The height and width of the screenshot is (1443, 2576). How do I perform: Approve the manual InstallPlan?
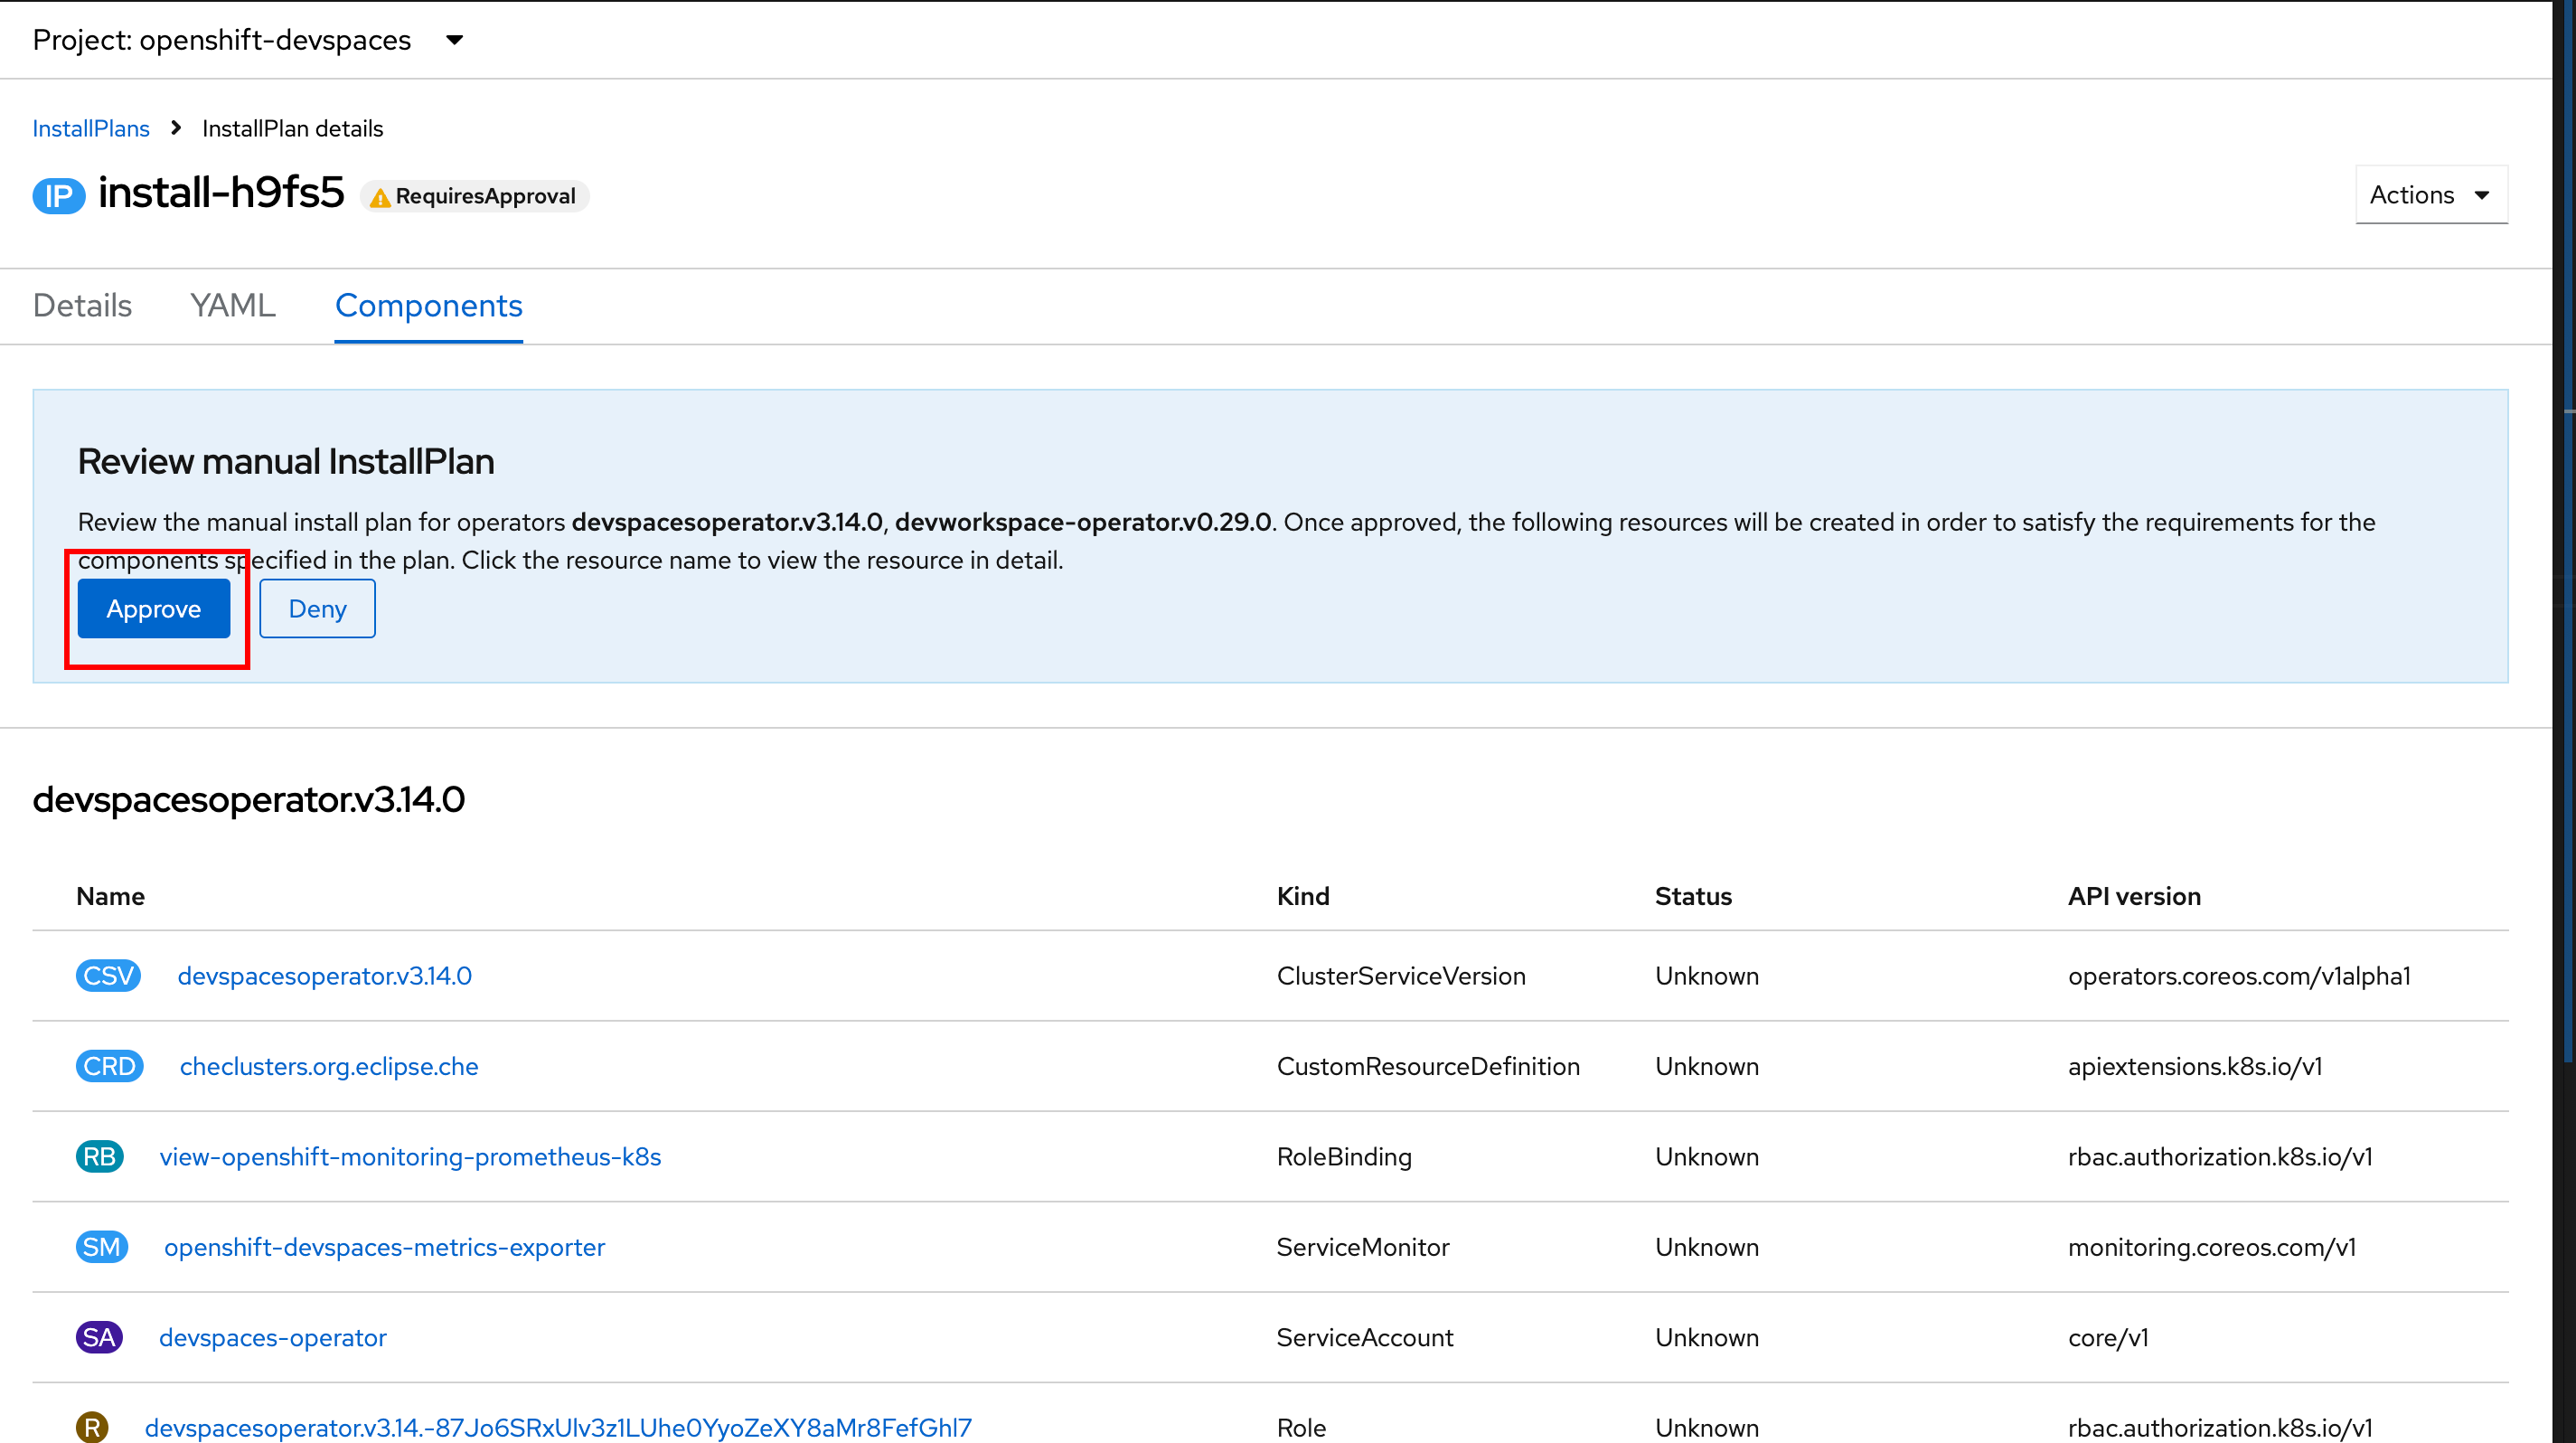(x=154, y=608)
